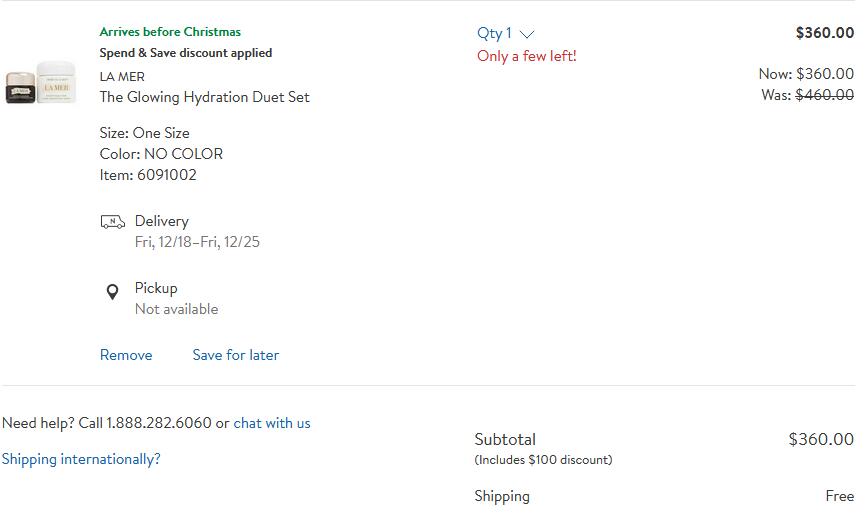Click the Arrives before Christmas message
Screen dimensions: 868x514
tap(170, 32)
